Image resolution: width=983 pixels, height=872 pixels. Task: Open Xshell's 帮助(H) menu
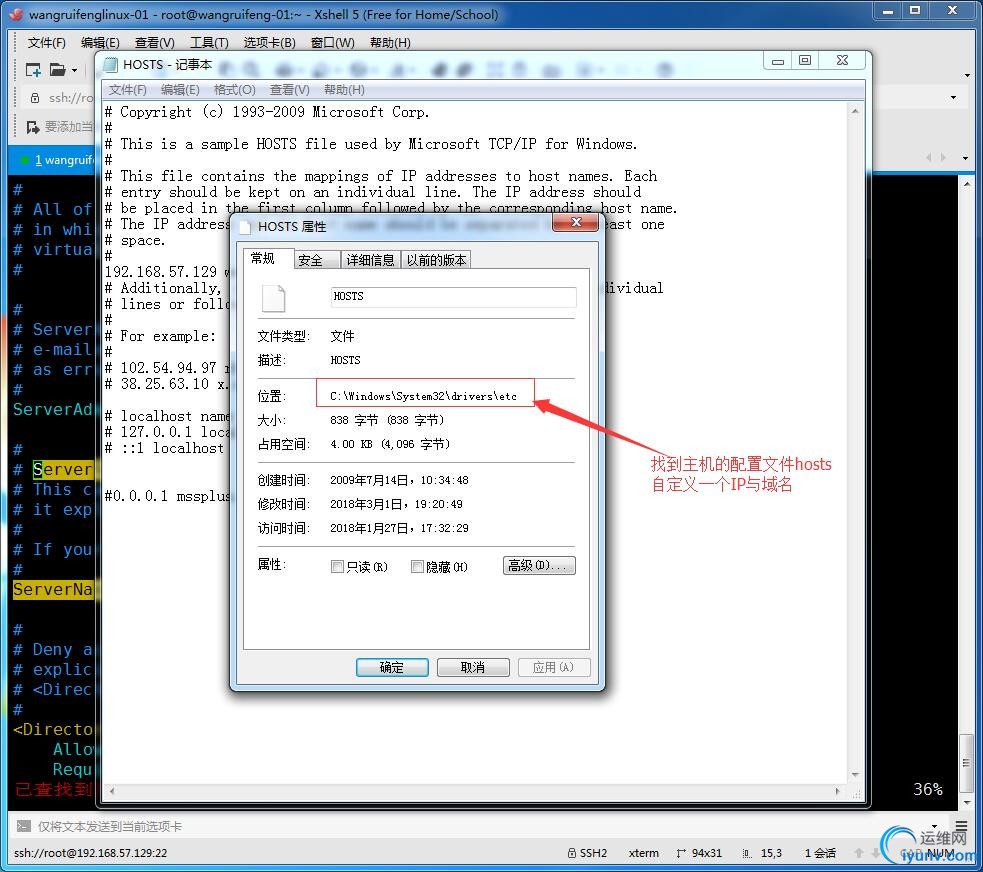click(390, 43)
